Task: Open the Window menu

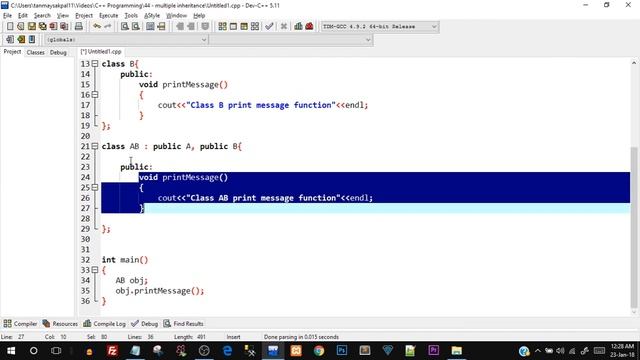Action: 176,16
